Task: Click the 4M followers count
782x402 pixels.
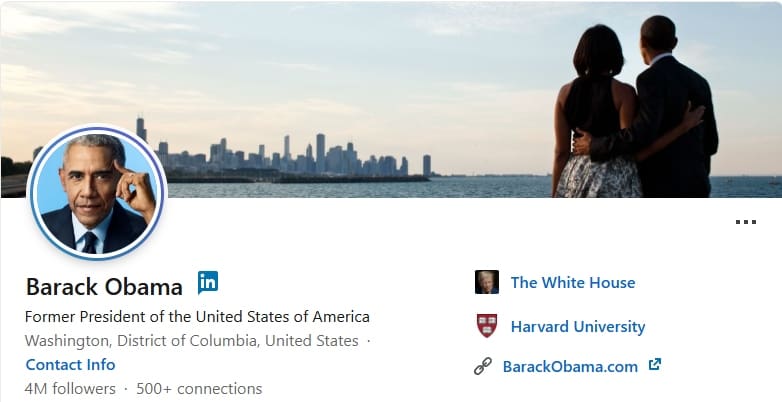Action: (x=70, y=389)
